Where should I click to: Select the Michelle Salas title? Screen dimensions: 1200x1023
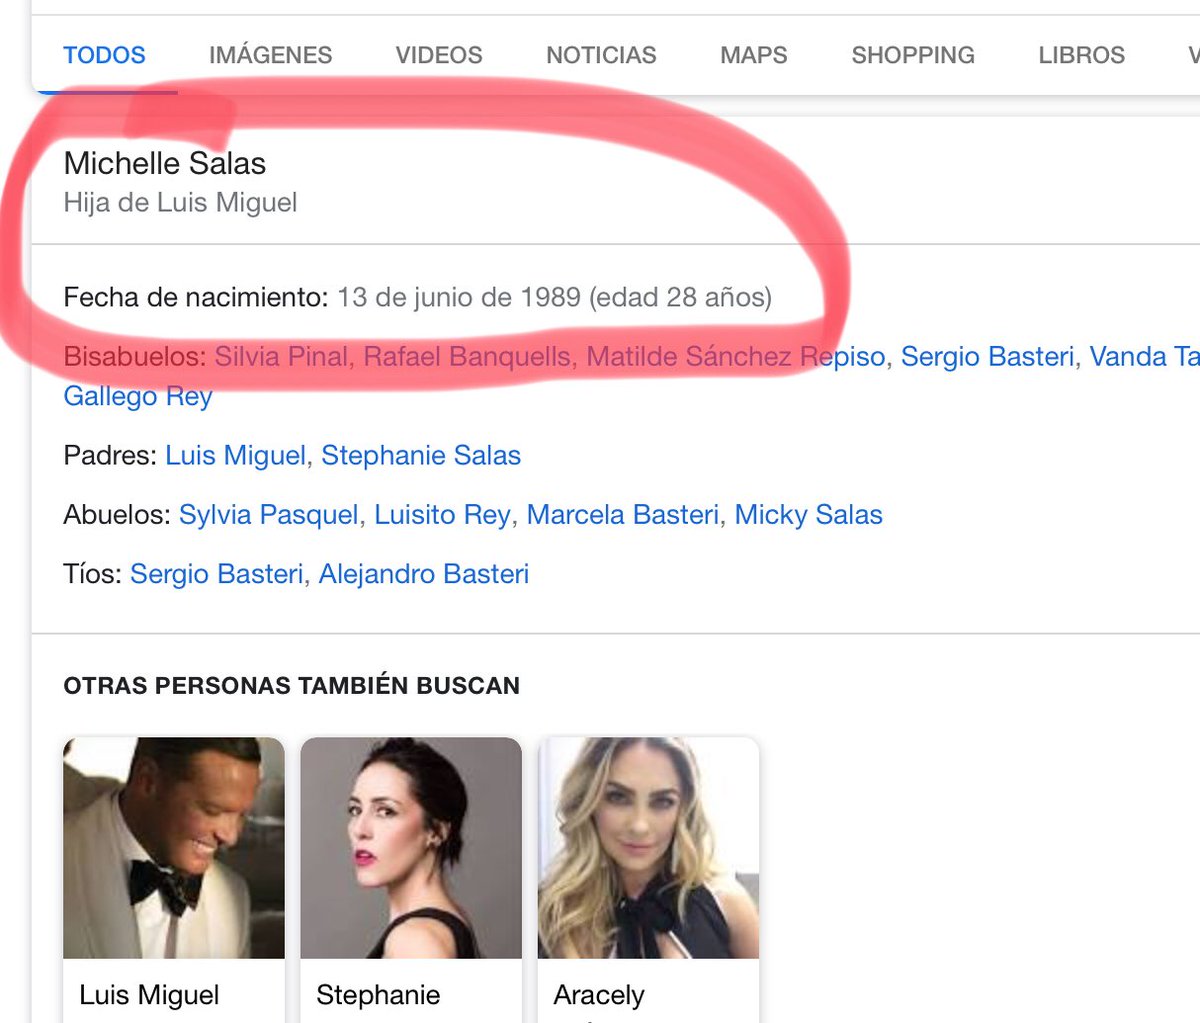coord(165,163)
